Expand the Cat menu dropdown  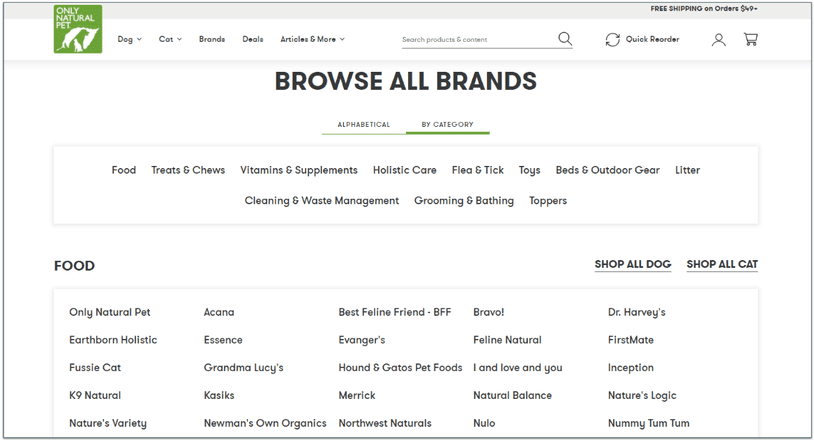170,39
